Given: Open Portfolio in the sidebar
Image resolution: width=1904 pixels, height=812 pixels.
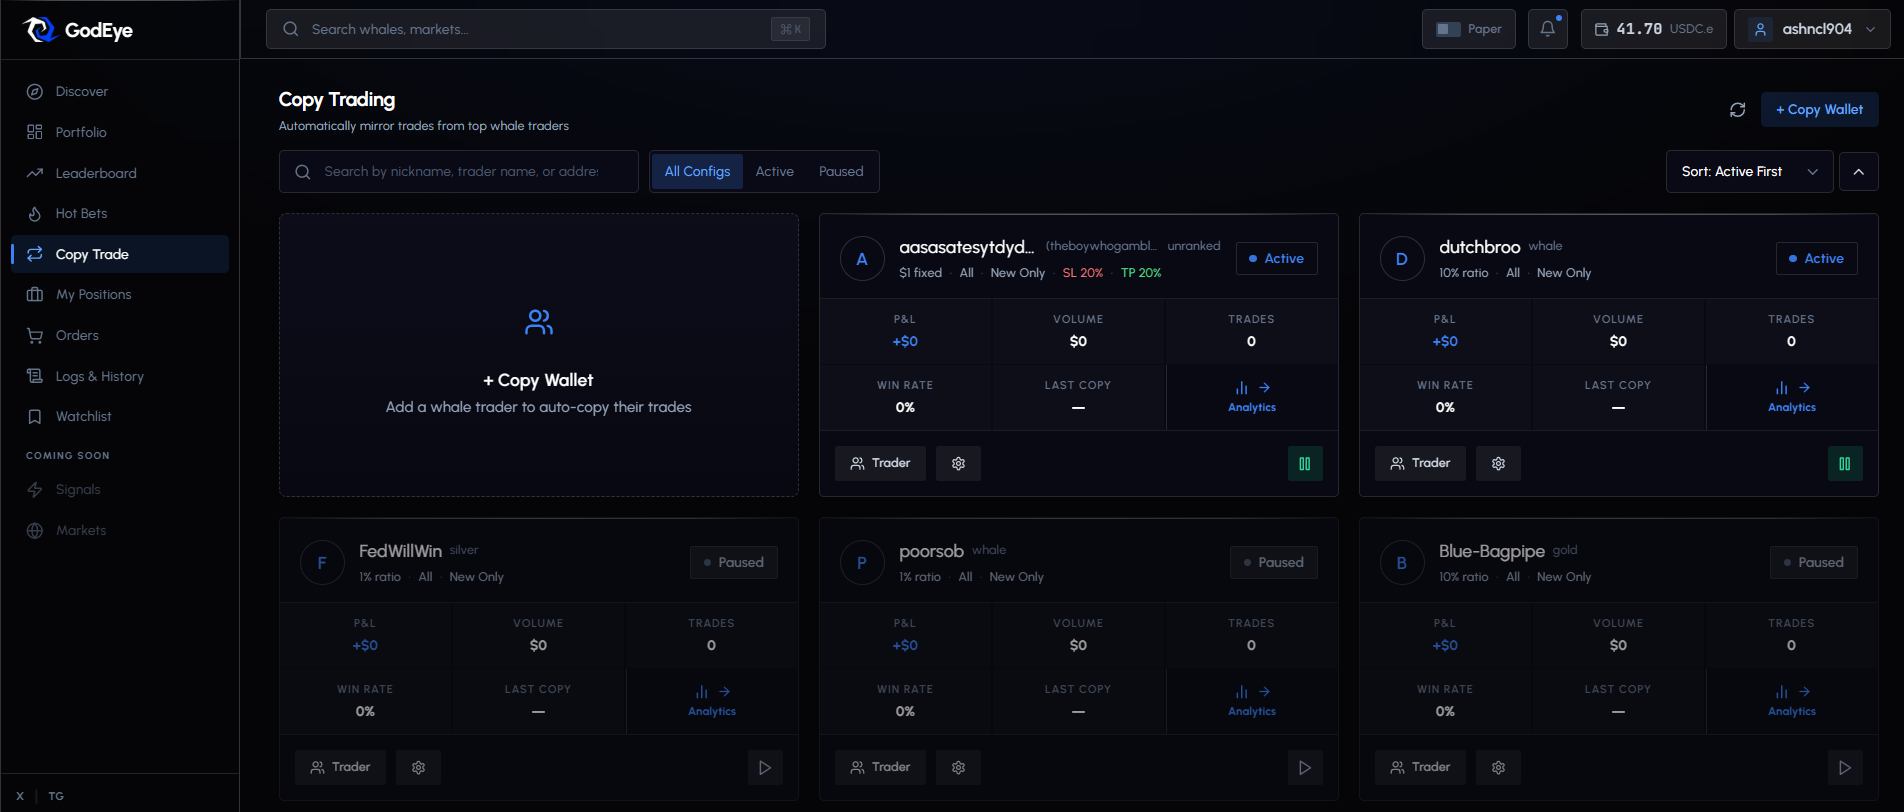Looking at the screenshot, I should [x=120, y=132].
